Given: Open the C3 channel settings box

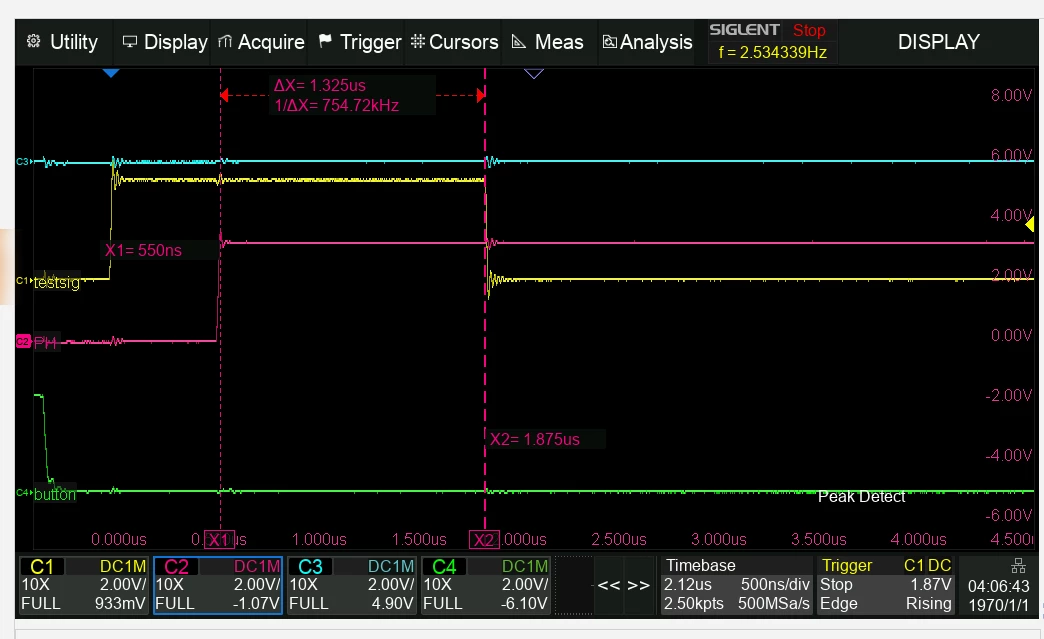Looking at the screenshot, I should [352, 585].
